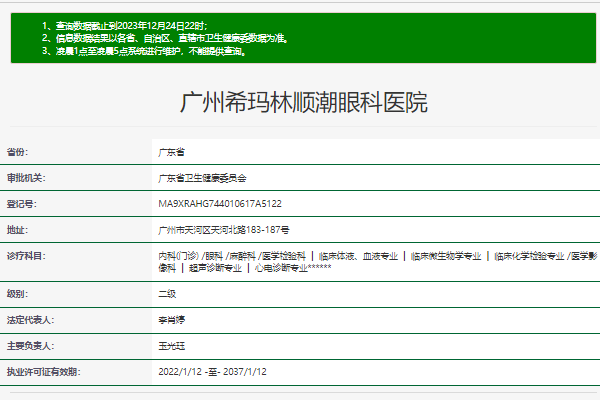Click the 级别 label

(17, 294)
